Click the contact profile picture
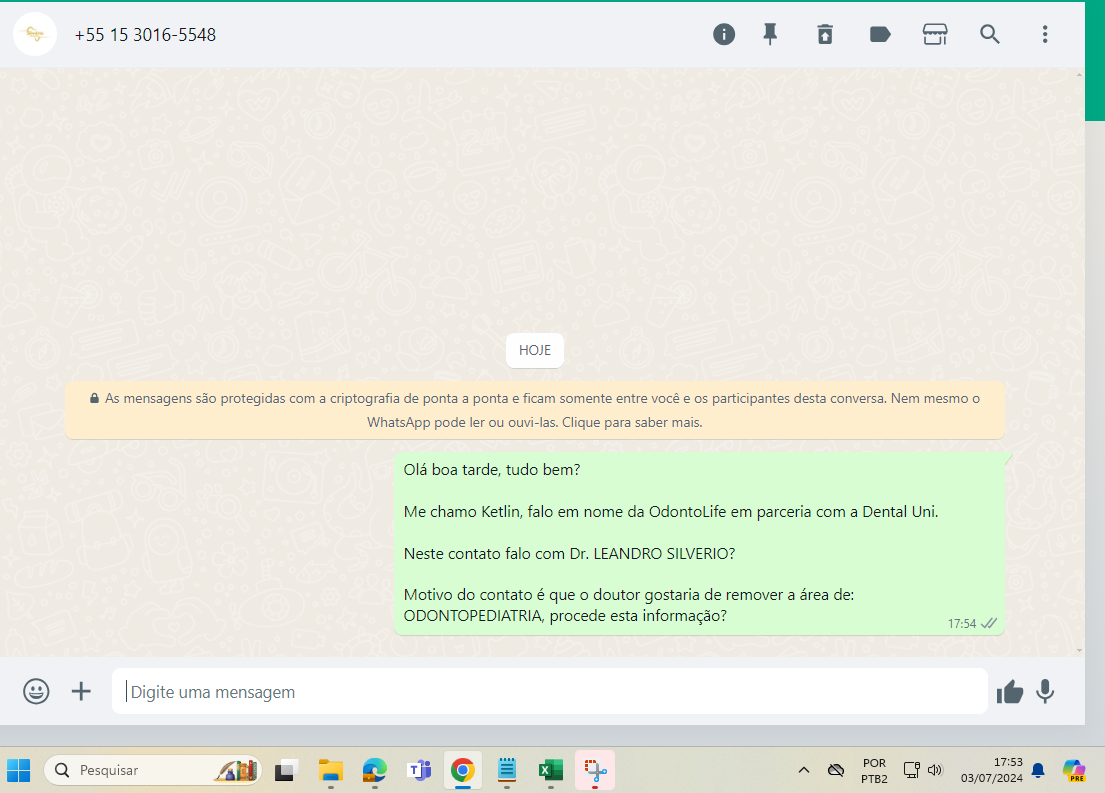 tap(35, 34)
